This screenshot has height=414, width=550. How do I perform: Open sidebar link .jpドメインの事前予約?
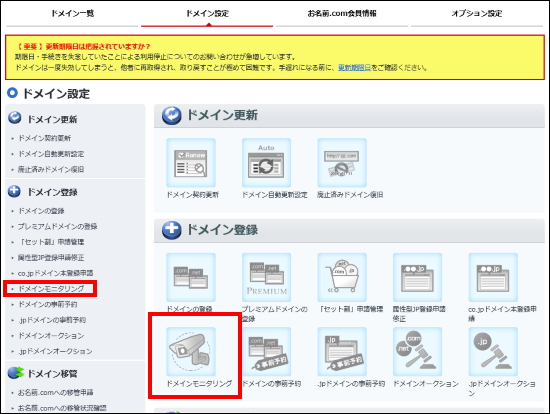[52, 320]
